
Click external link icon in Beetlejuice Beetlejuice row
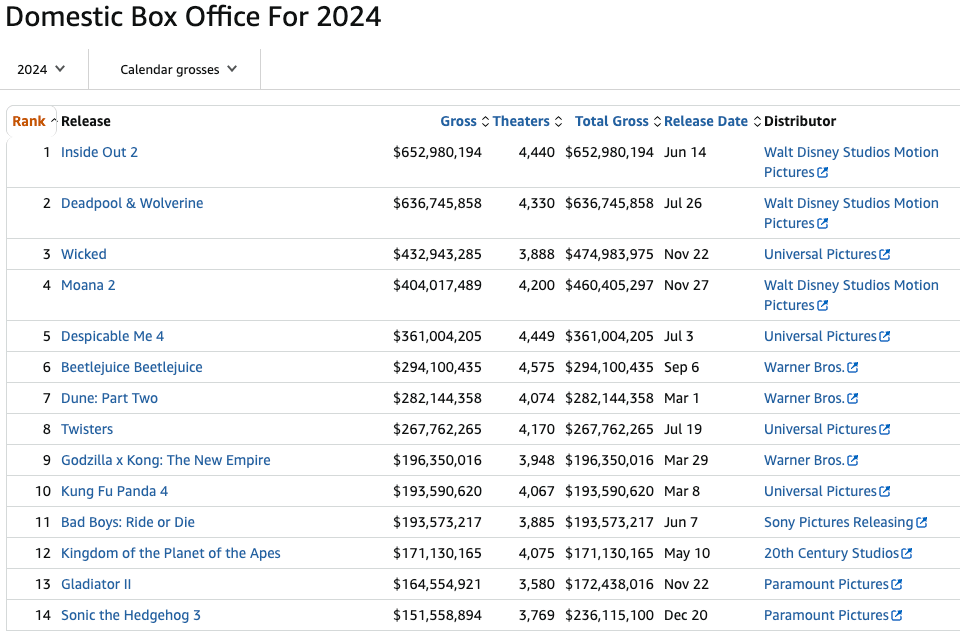point(853,368)
